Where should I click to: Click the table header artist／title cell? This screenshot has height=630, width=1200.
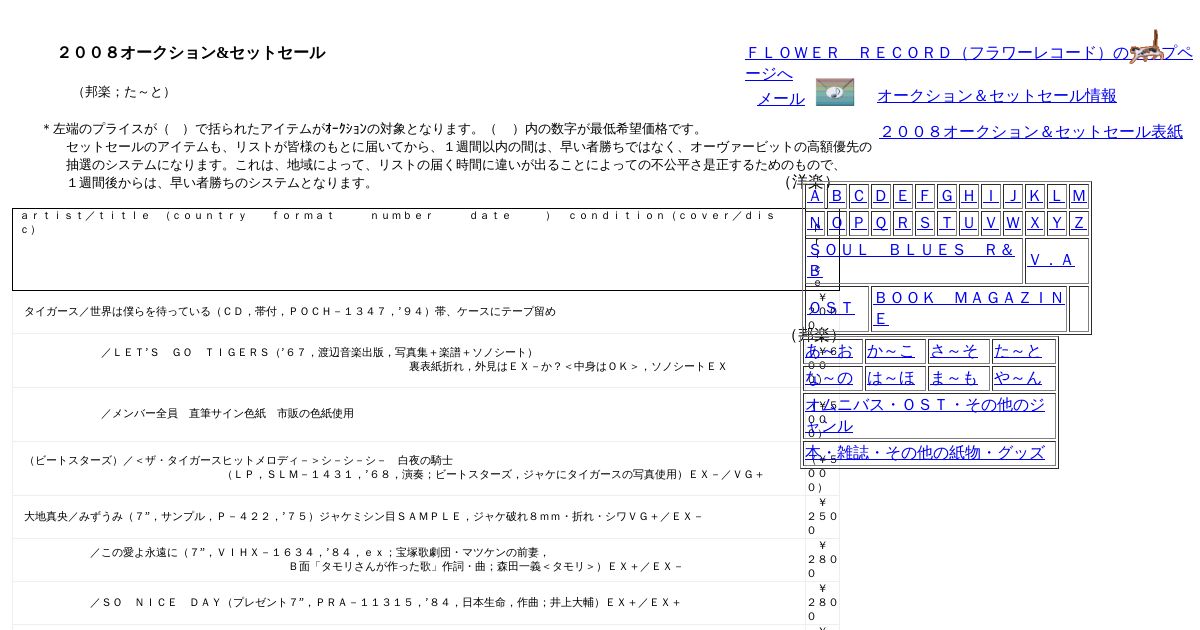tap(408, 249)
